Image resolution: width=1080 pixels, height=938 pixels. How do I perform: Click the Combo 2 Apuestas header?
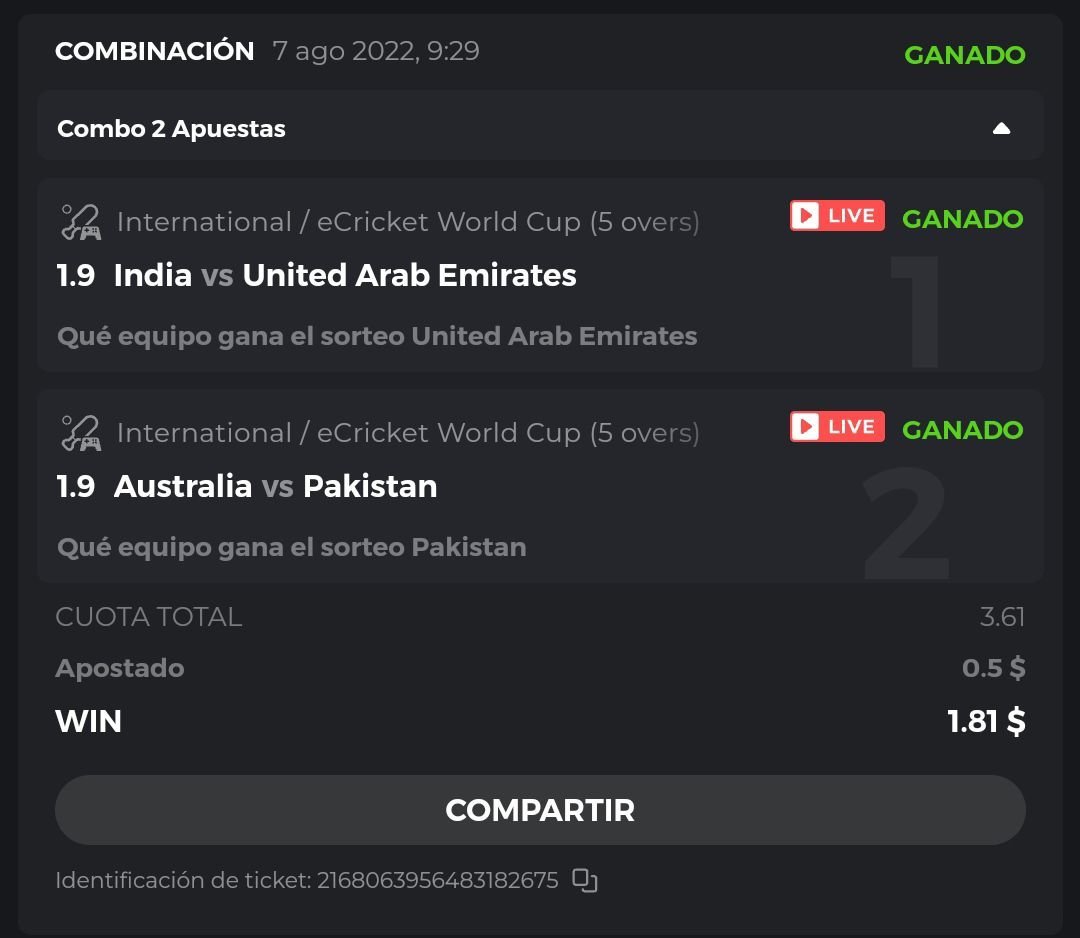[172, 129]
